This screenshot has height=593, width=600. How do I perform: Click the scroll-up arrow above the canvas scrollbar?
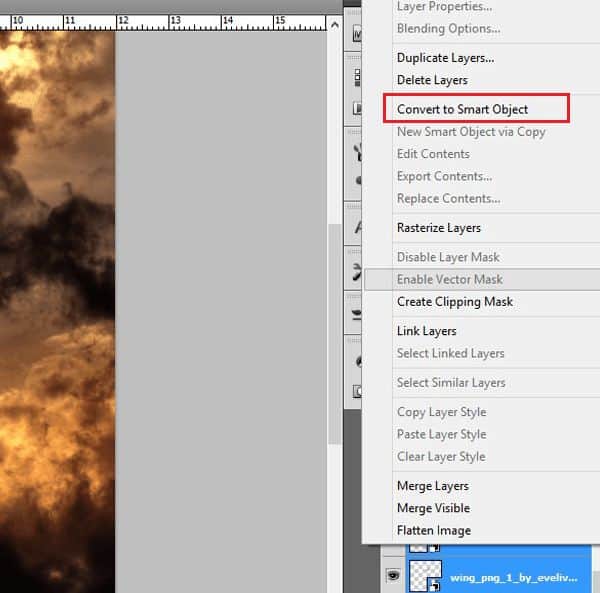point(334,22)
